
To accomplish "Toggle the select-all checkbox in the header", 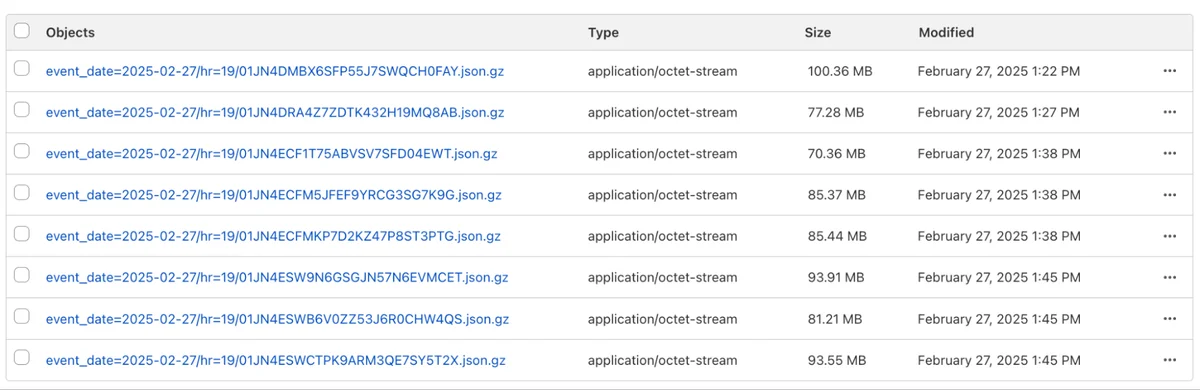I will (x=22, y=31).
